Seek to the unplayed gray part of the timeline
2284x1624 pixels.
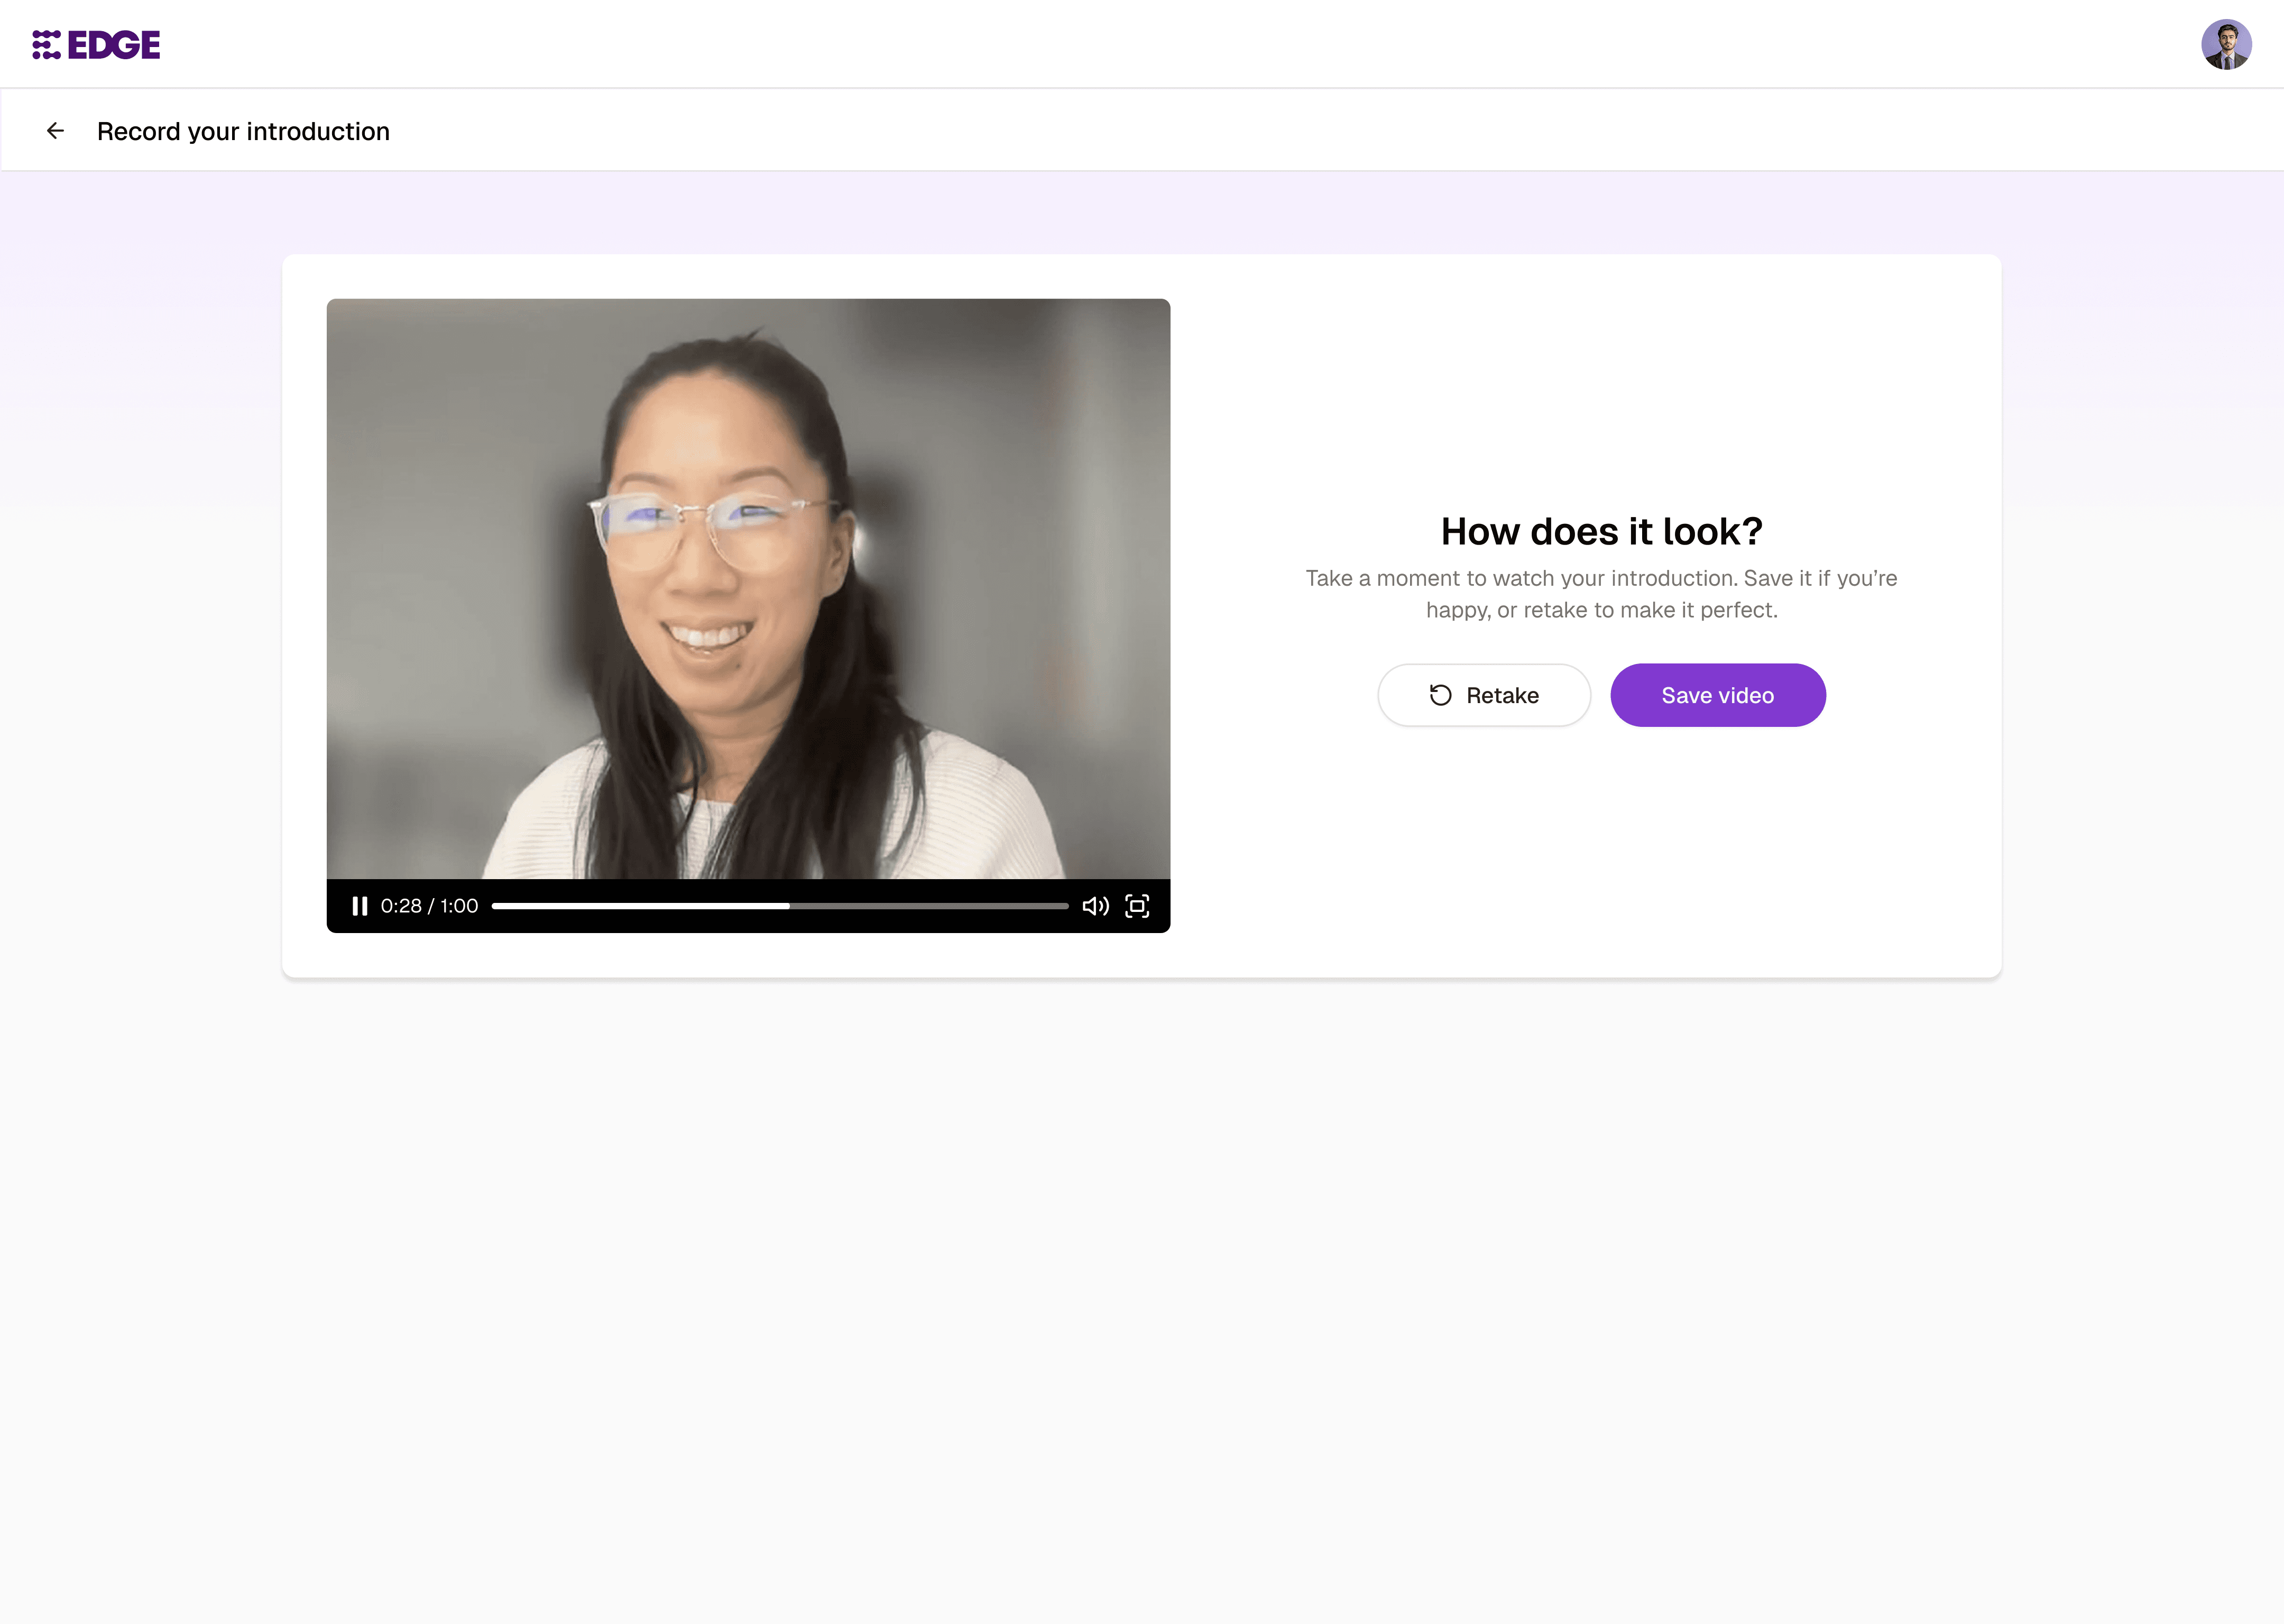coord(930,906)
